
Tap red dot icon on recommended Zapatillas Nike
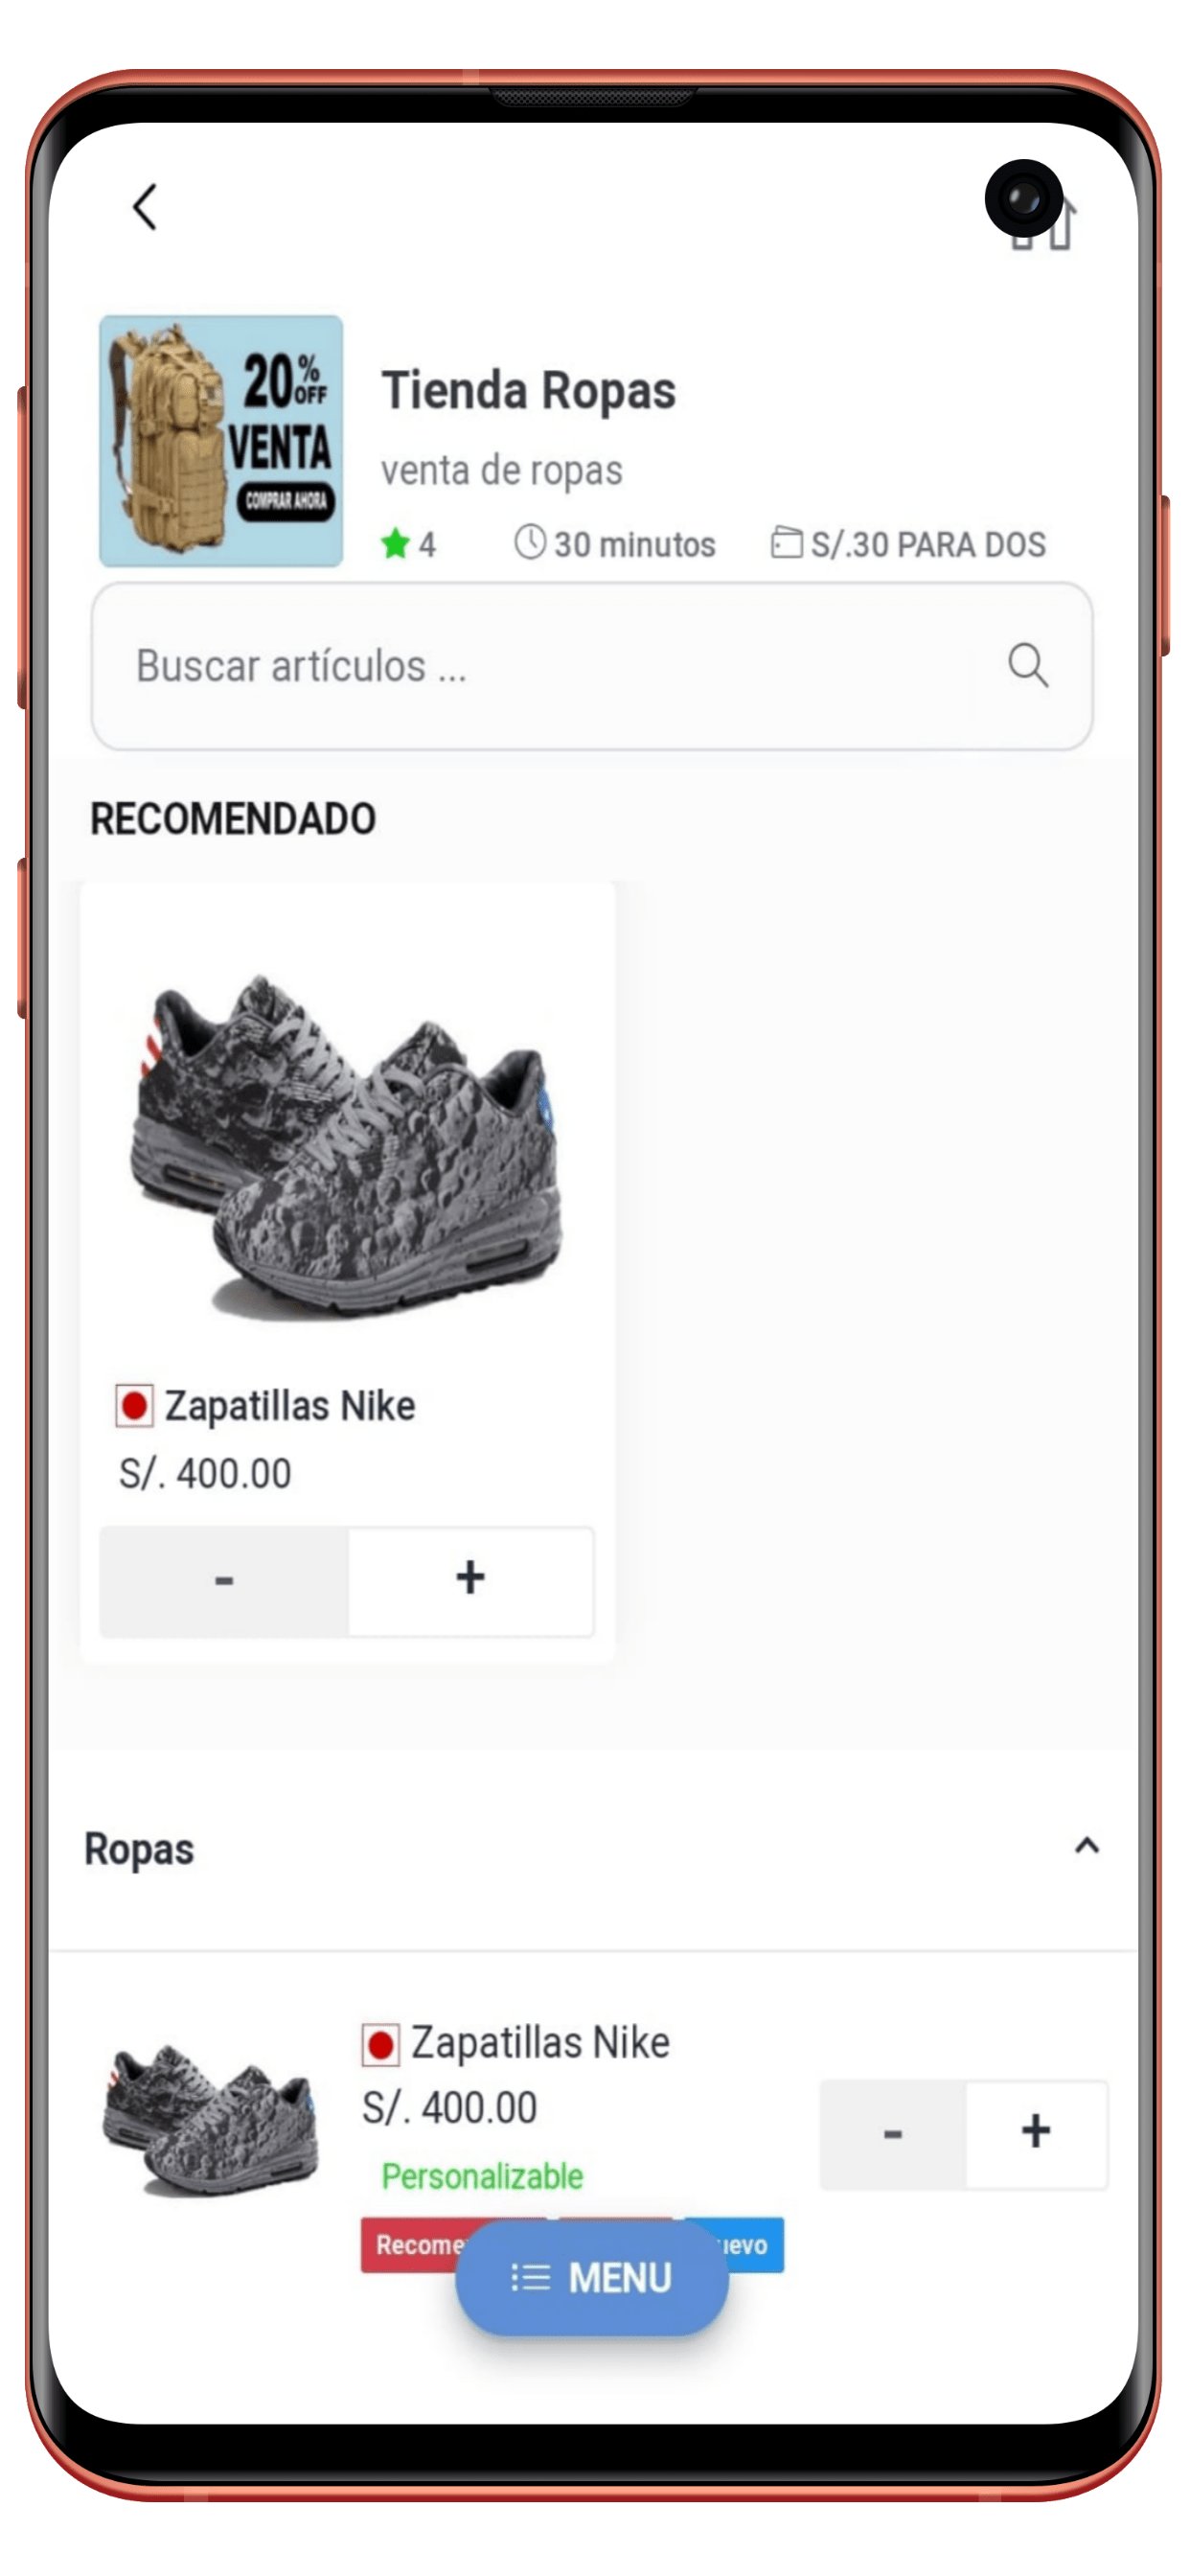134,1406
